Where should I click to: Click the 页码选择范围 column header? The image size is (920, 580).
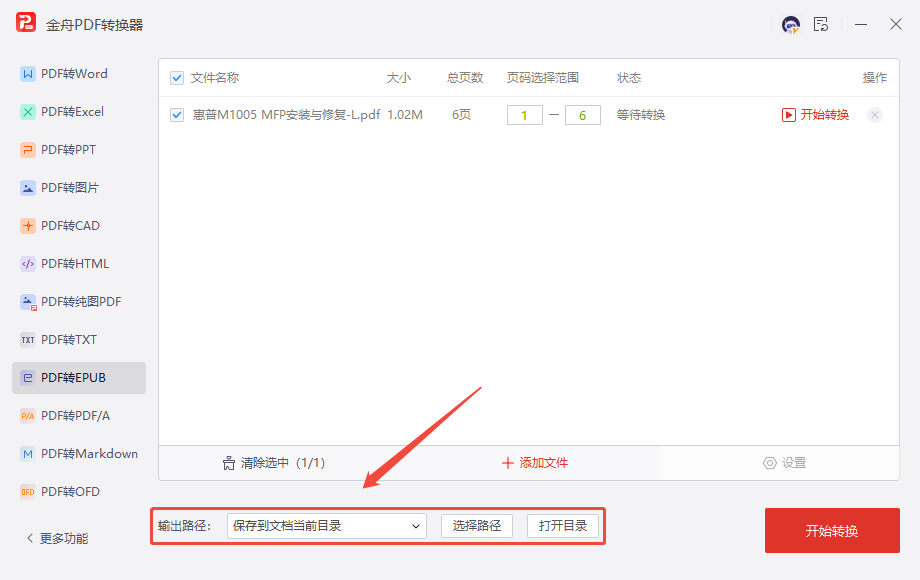[x=543, y=78]
